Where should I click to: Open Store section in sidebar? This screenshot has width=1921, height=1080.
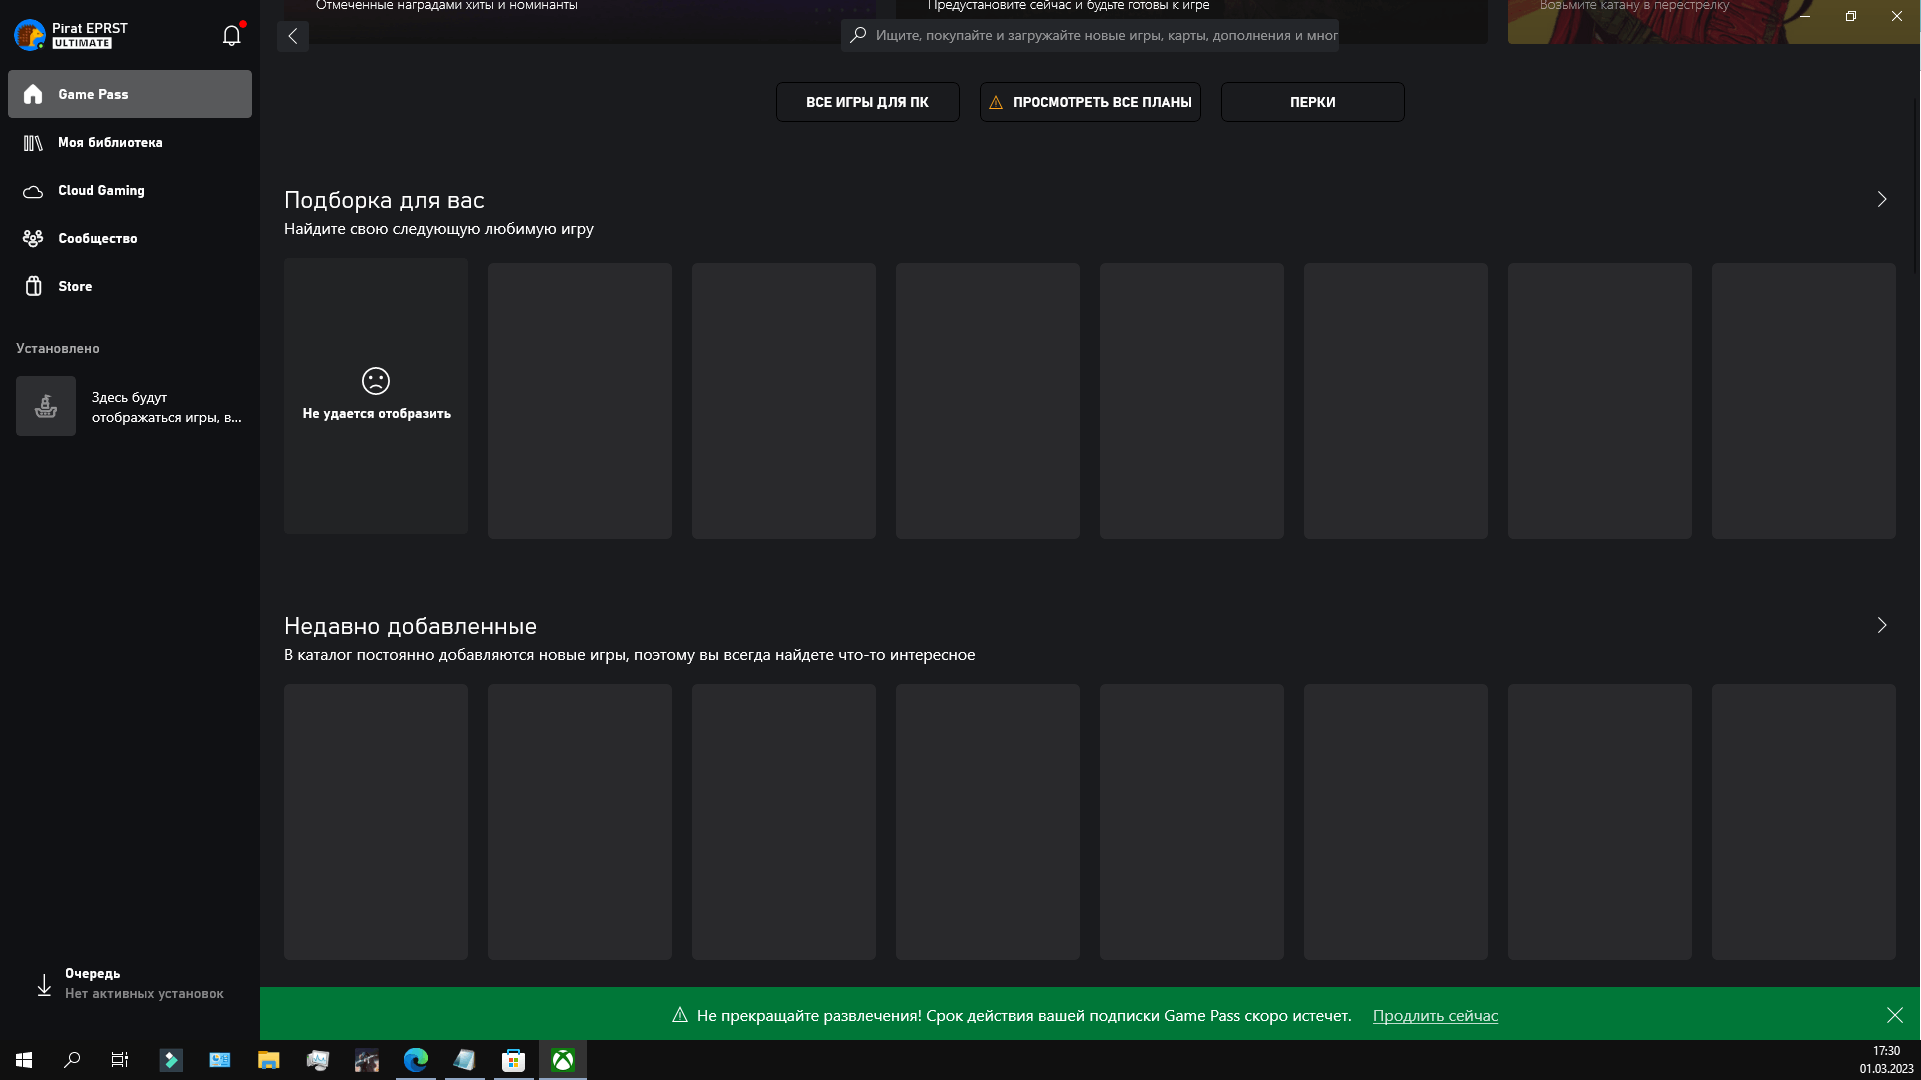(130, 286)
